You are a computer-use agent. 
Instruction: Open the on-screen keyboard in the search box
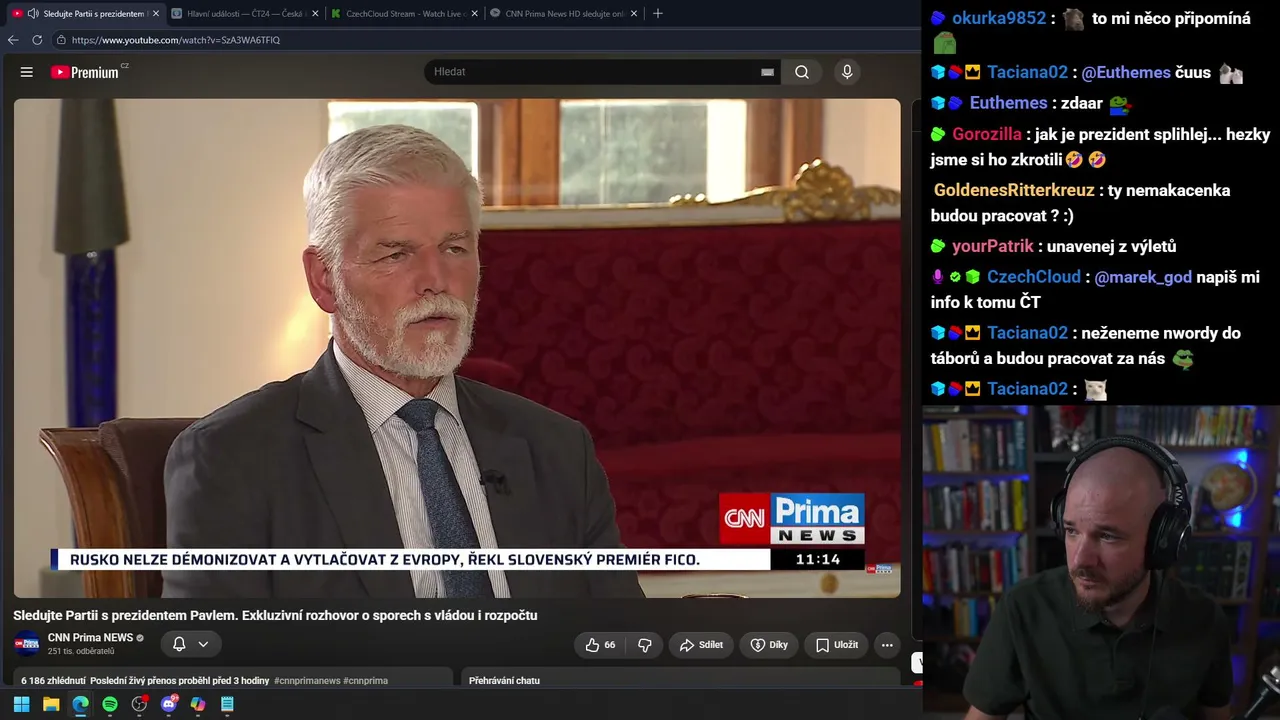pos(767,72)
